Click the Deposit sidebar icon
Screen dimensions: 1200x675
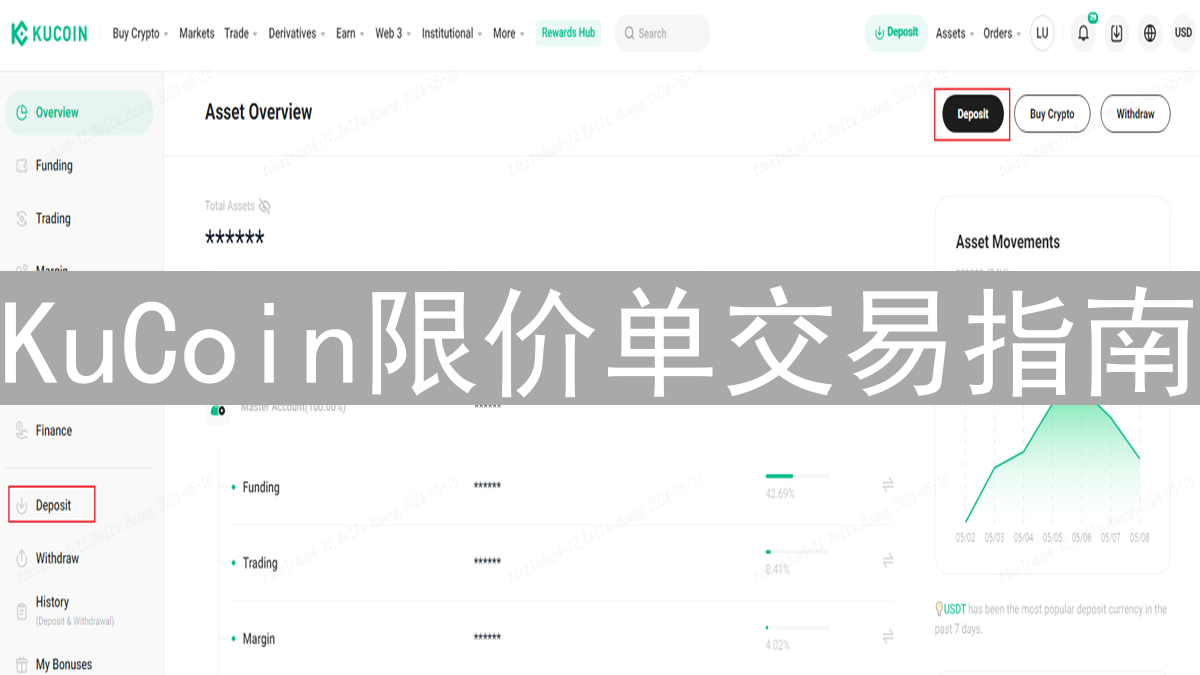coord(21,506)
